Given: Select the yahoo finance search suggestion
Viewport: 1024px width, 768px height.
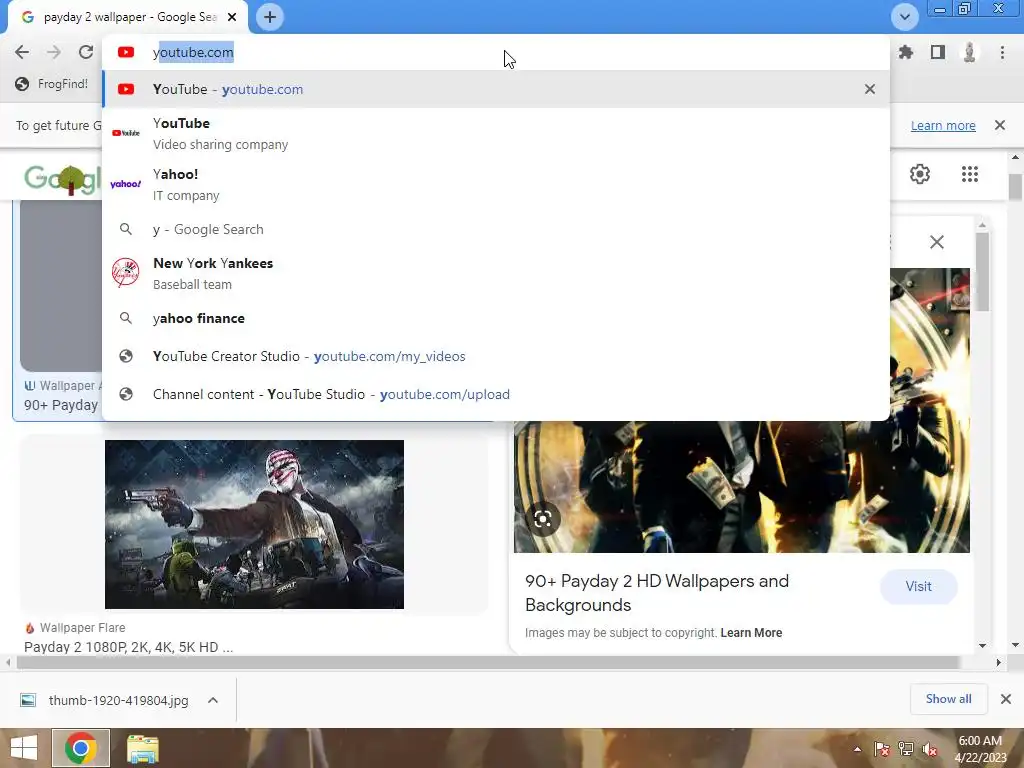Looking at the screenshot, I should click(x=496, y=318).
